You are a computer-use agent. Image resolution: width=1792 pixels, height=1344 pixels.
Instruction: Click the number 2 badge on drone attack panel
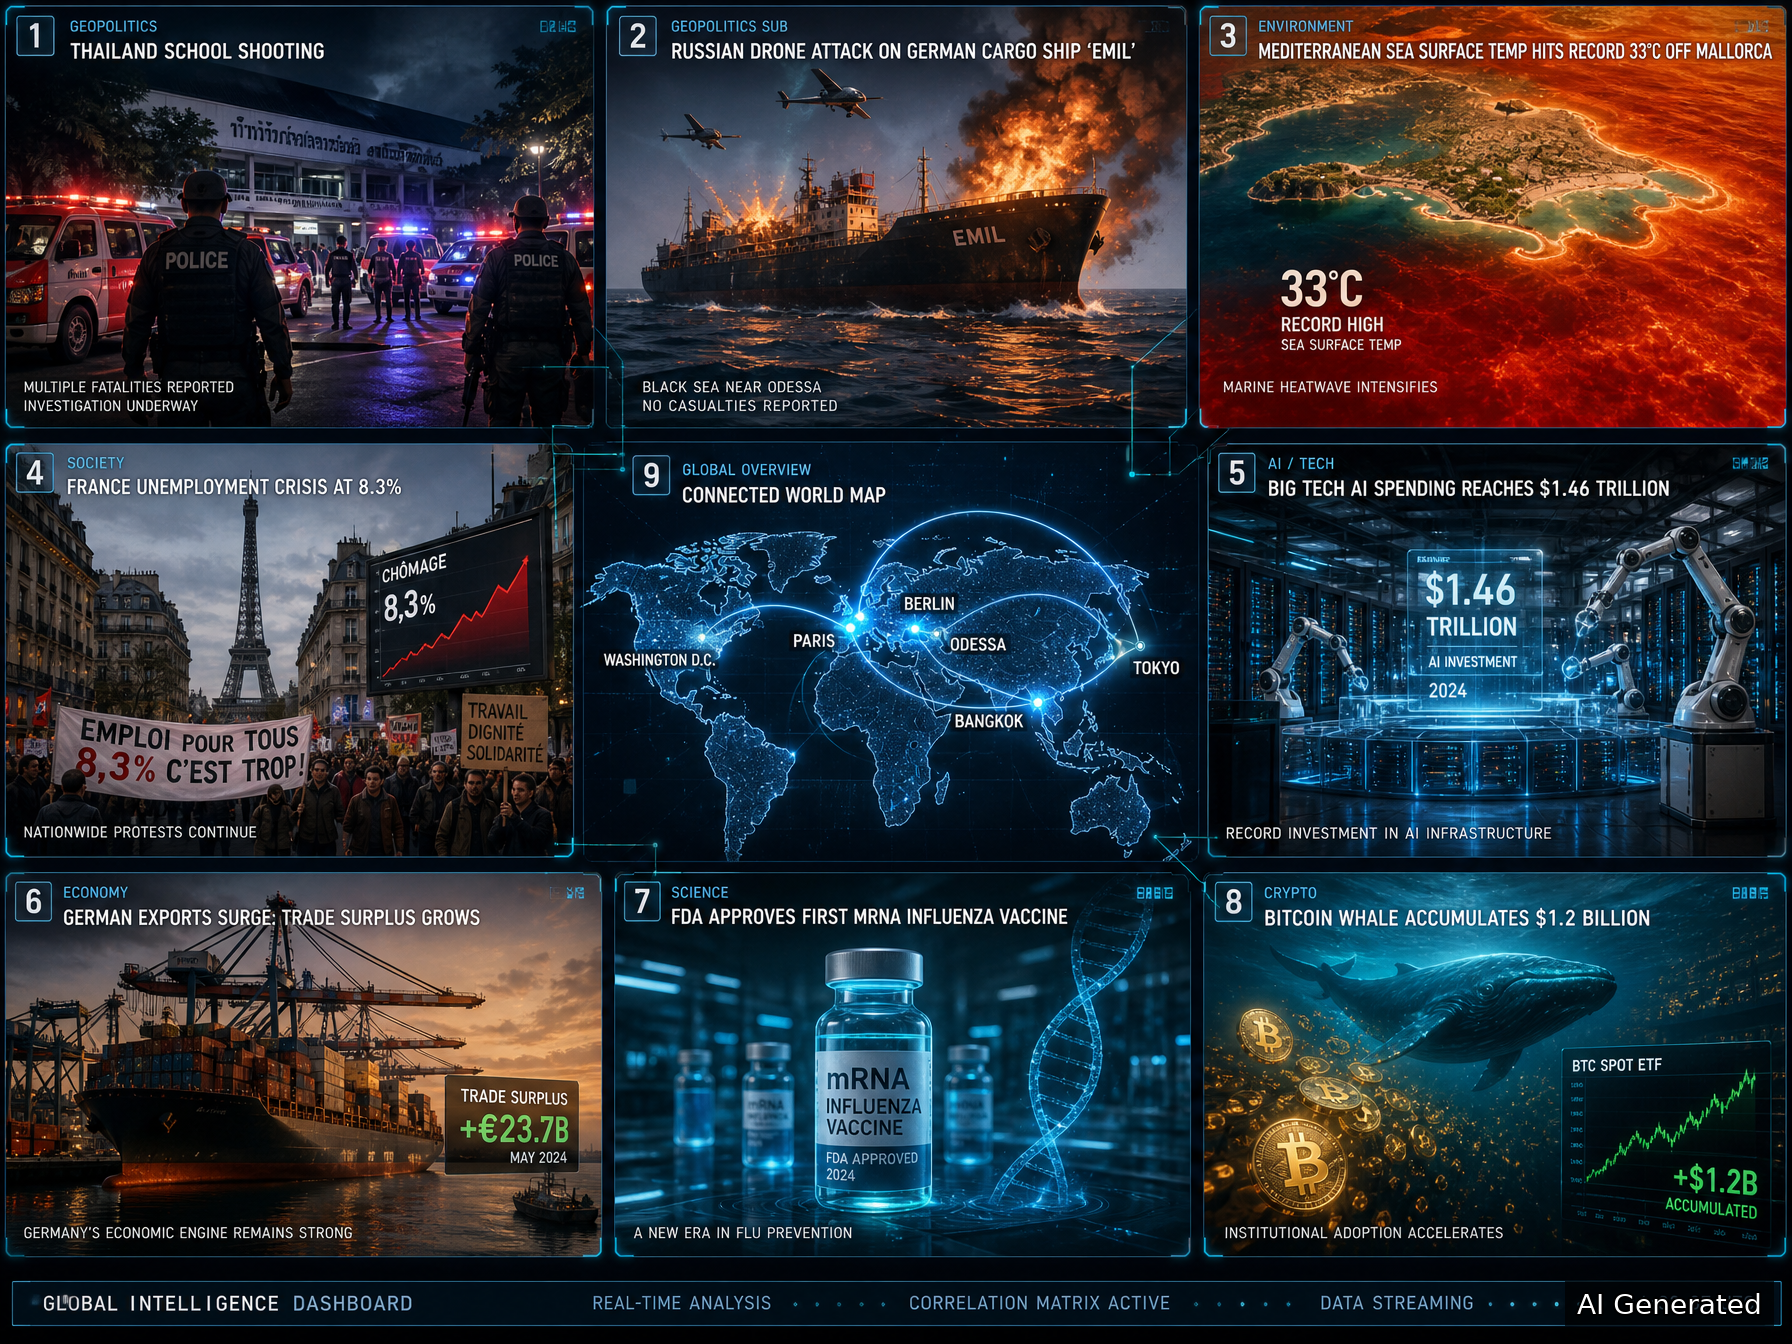[x=638, y=36]
